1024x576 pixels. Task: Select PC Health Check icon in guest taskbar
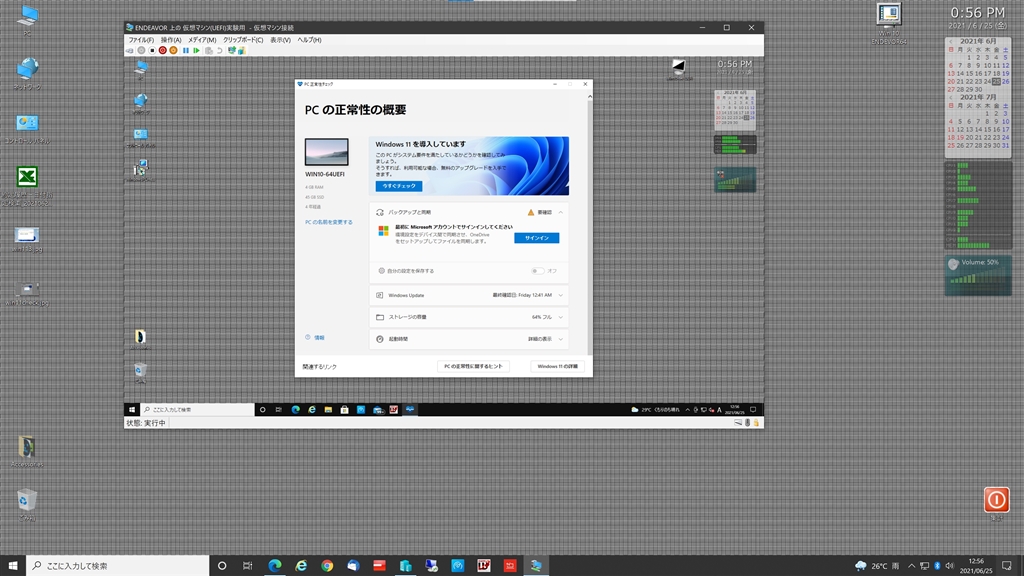click(x=409, y=409)
